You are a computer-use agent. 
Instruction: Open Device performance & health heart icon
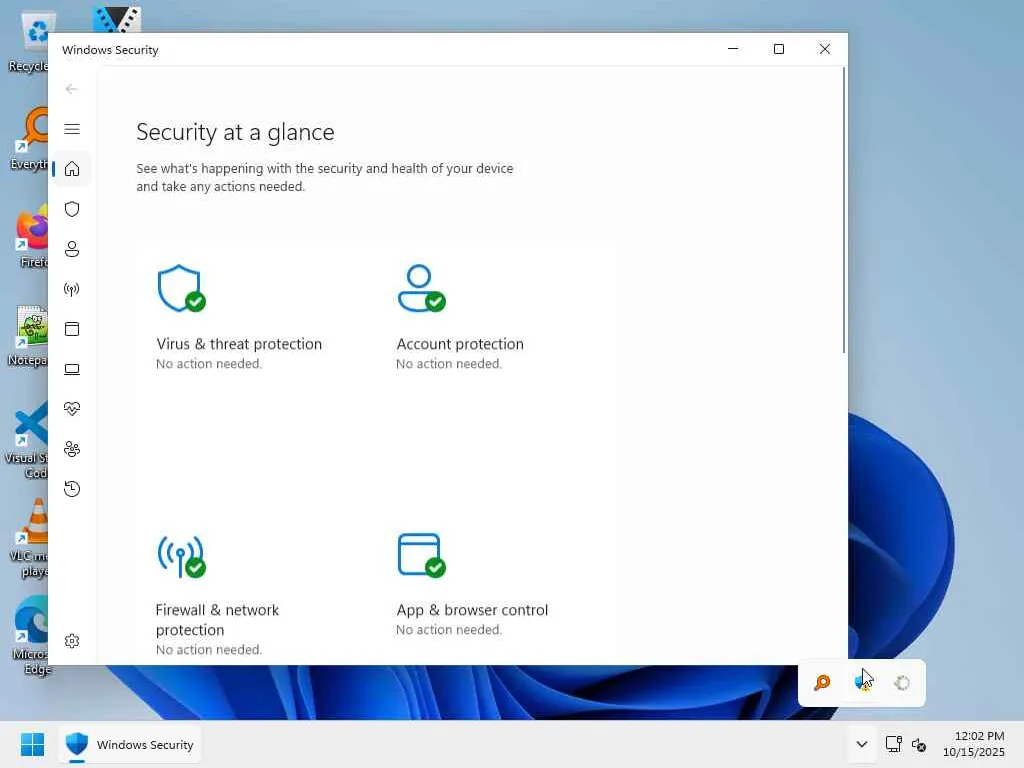coord(72,409)
